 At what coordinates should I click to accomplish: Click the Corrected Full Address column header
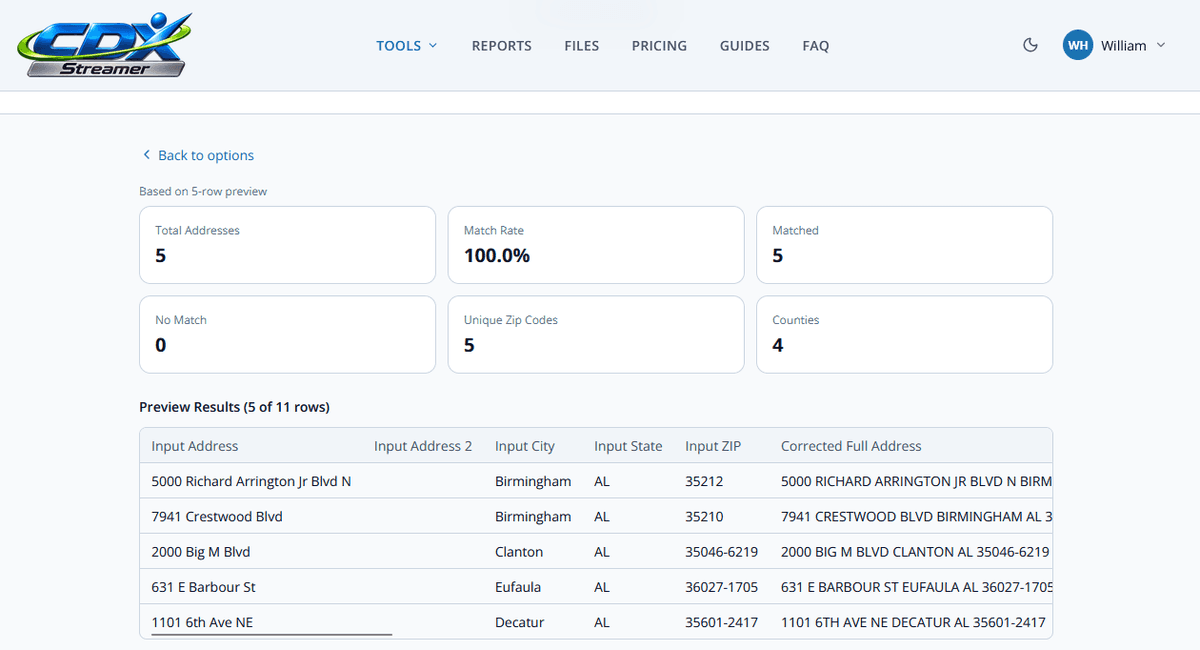click(851, 446)
